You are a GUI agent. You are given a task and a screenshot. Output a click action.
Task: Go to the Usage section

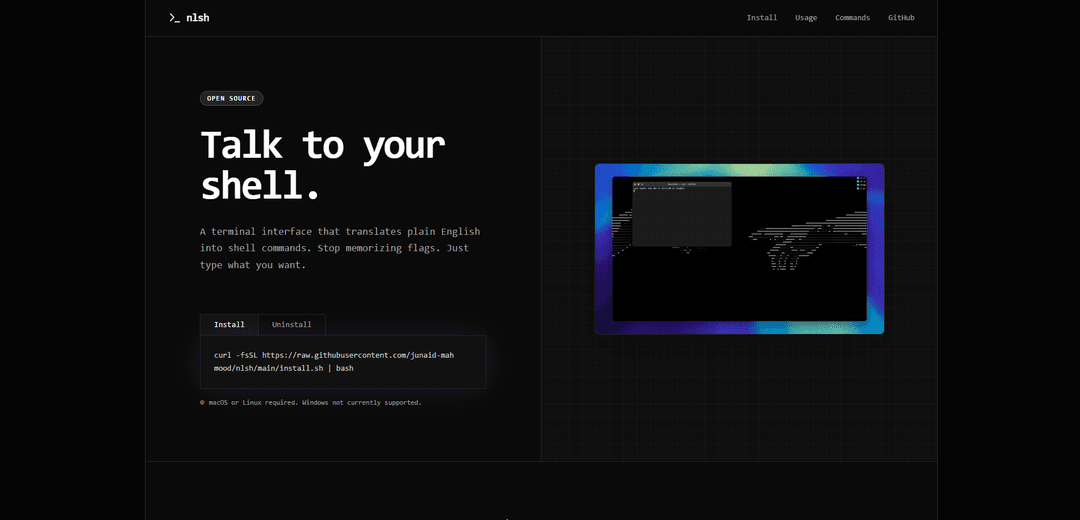click(x=806, y=18)
